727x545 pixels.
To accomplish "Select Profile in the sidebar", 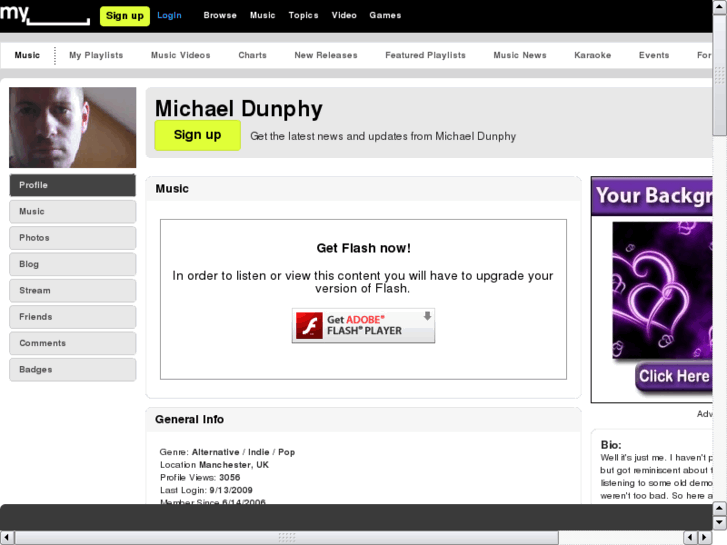I will [x=72, y=185].
